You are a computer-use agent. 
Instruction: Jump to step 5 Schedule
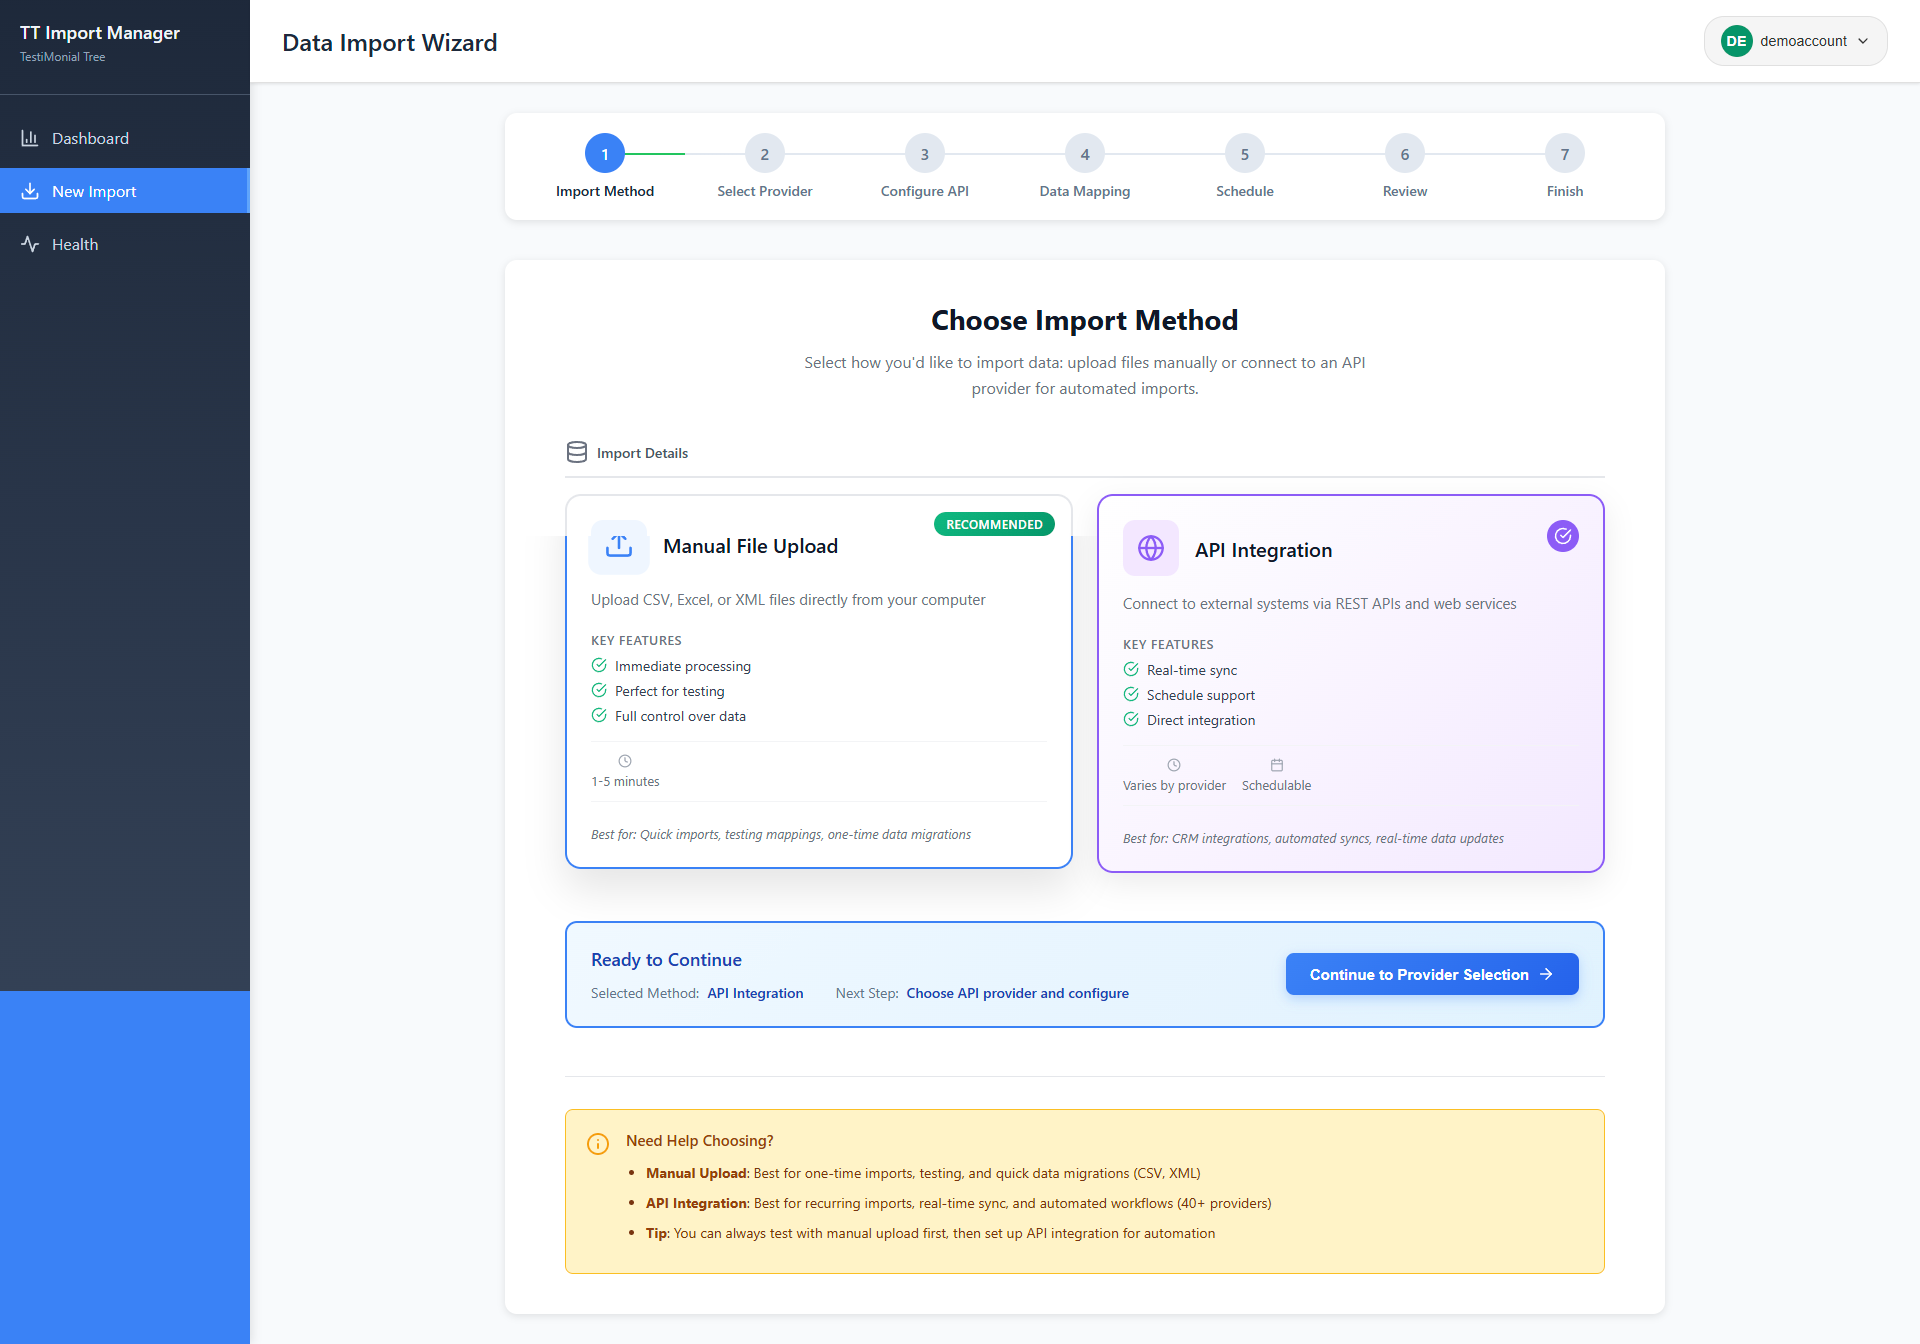1244,154
